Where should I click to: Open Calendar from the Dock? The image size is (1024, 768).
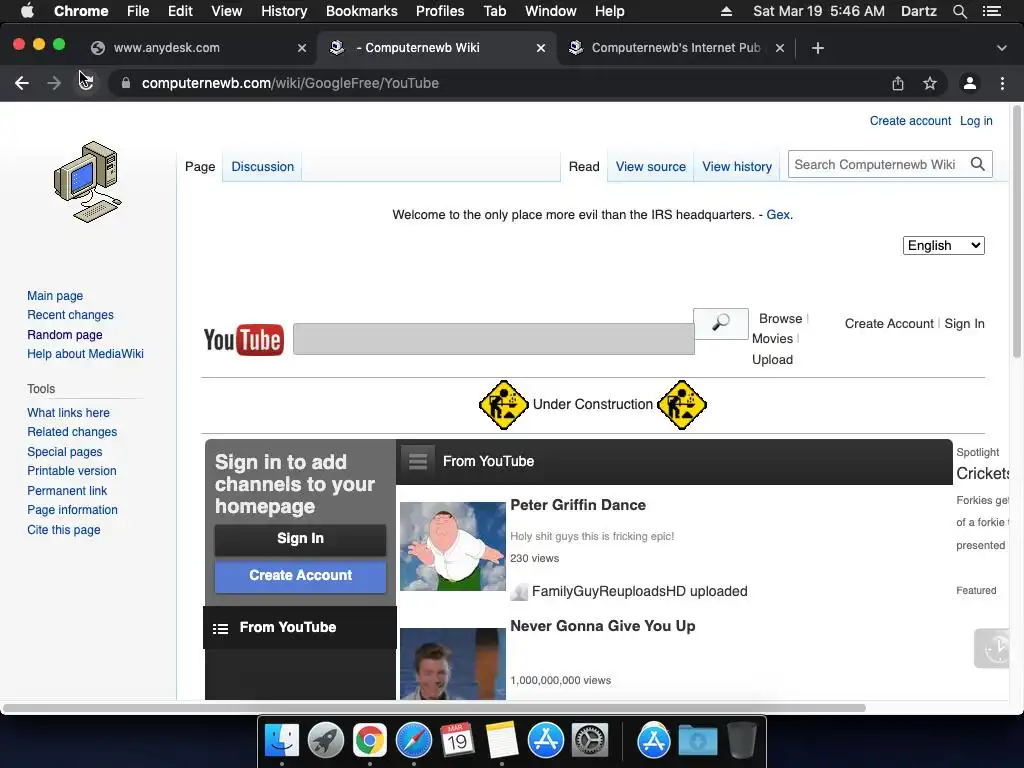457,741
